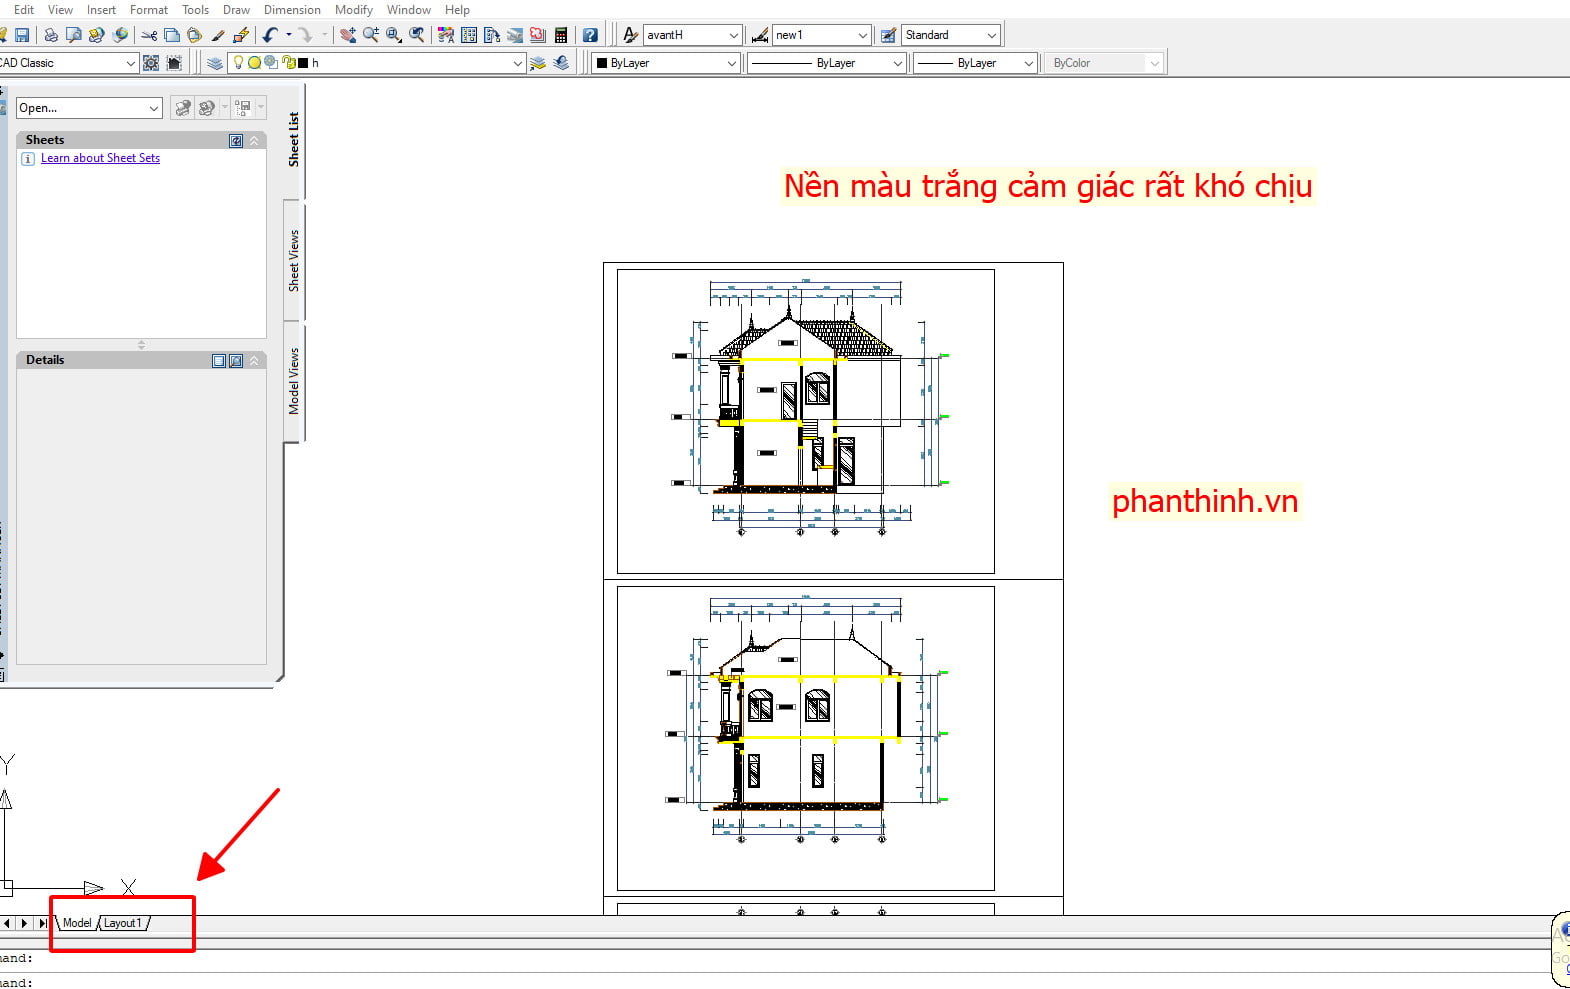Open the Markup Set Manager icon
Image resolution: width=1570 pixels, height=989 pixels.
(538, 35)
